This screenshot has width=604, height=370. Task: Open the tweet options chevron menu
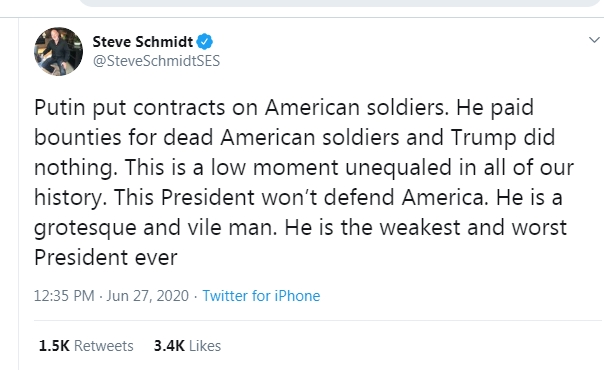click(x=594, y=40)
